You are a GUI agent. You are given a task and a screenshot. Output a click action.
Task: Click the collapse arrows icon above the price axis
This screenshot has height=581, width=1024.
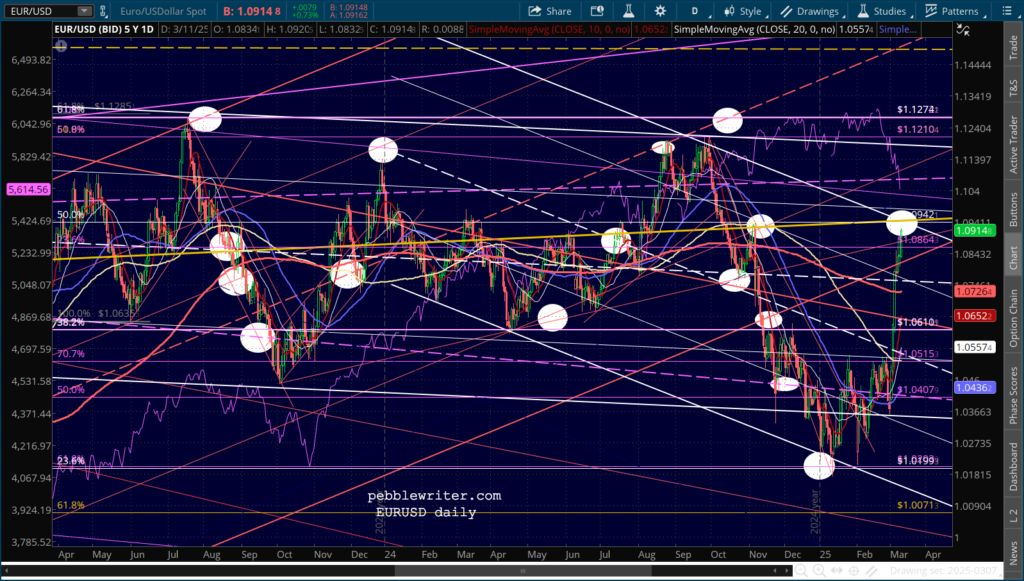point(962,29)
